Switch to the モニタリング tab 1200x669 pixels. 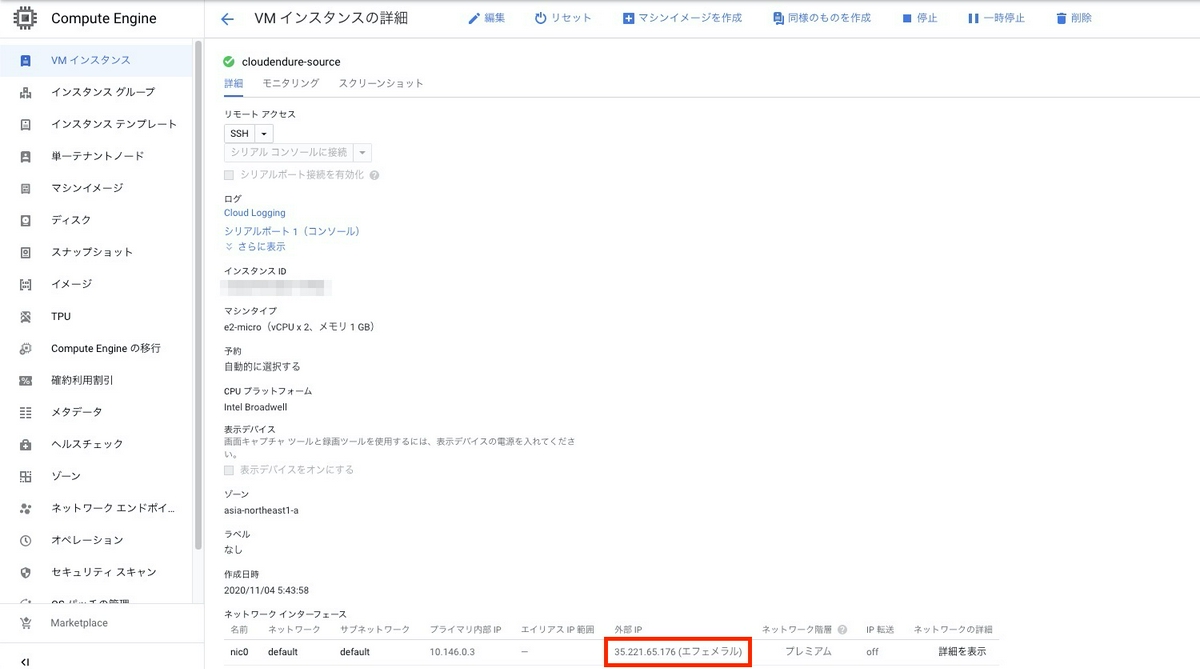(291, 83)
